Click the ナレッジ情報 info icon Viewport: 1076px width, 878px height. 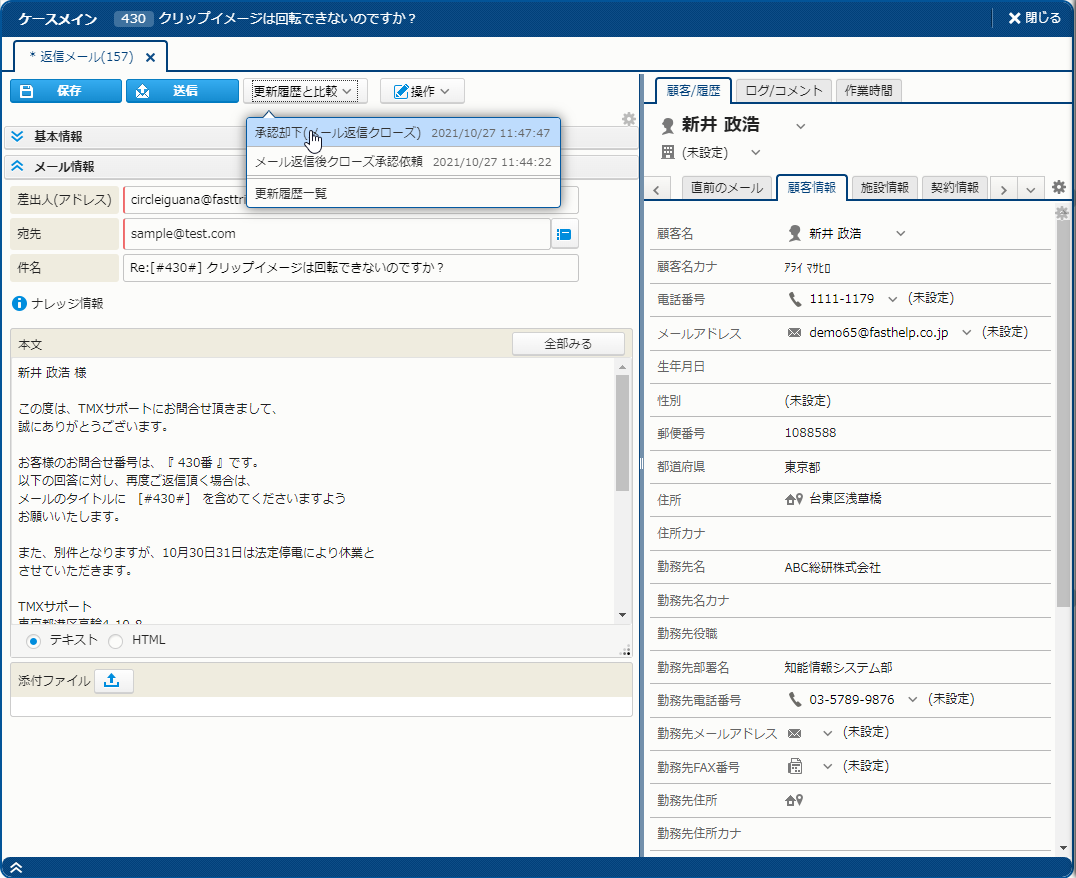pos(19,303)
